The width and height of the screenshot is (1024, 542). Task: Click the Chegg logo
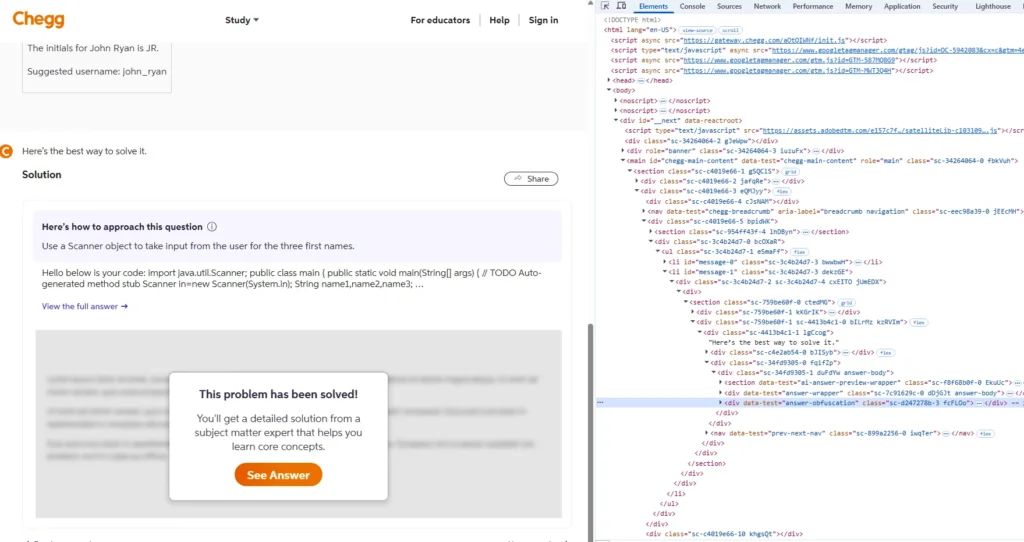point(39,20)
